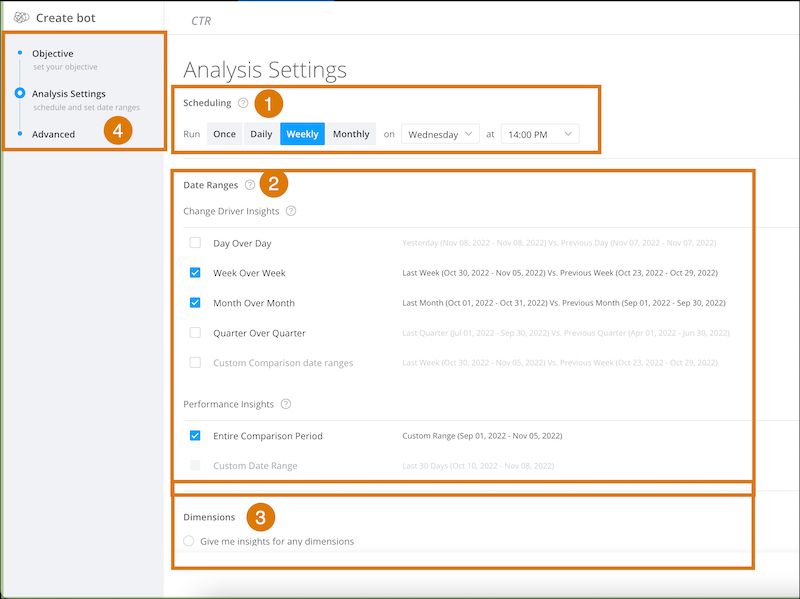Uncheck Entire Comparison Period checkbox
The height and width of the screenshot is (599, 800).
pyautogui.click(x=195, y=435)
